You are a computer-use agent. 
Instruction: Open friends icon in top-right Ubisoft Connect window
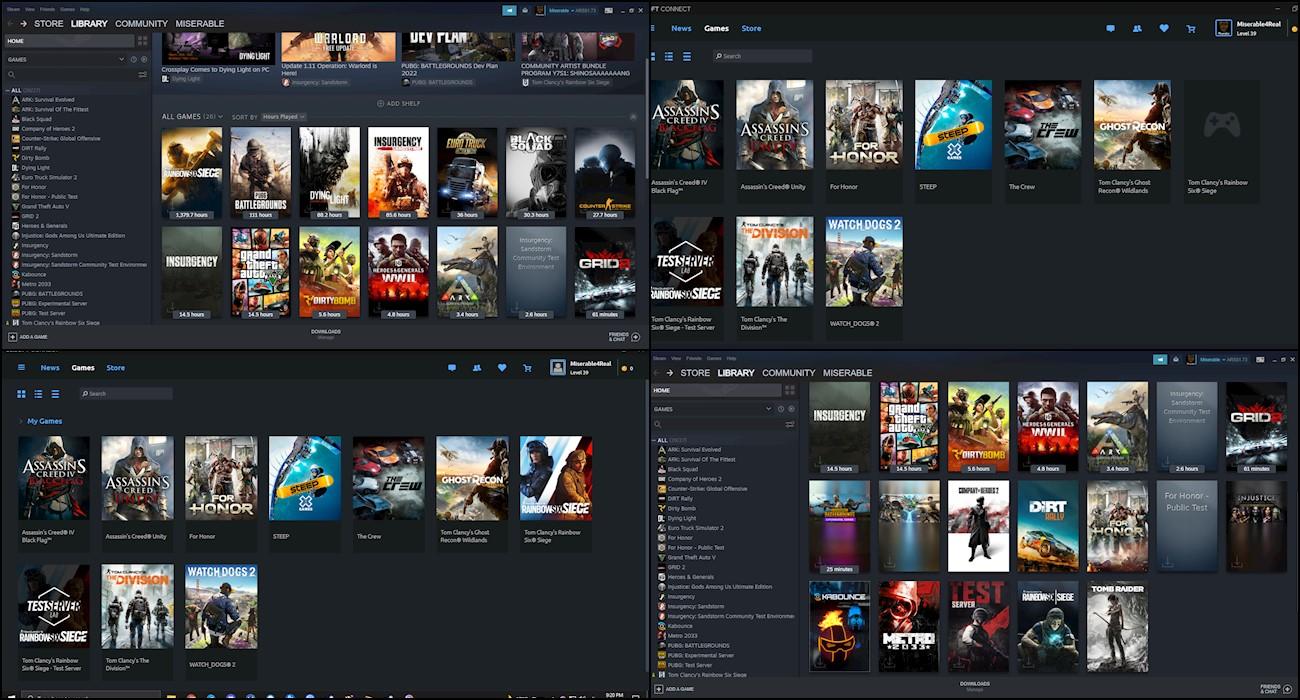point(1137,29)
